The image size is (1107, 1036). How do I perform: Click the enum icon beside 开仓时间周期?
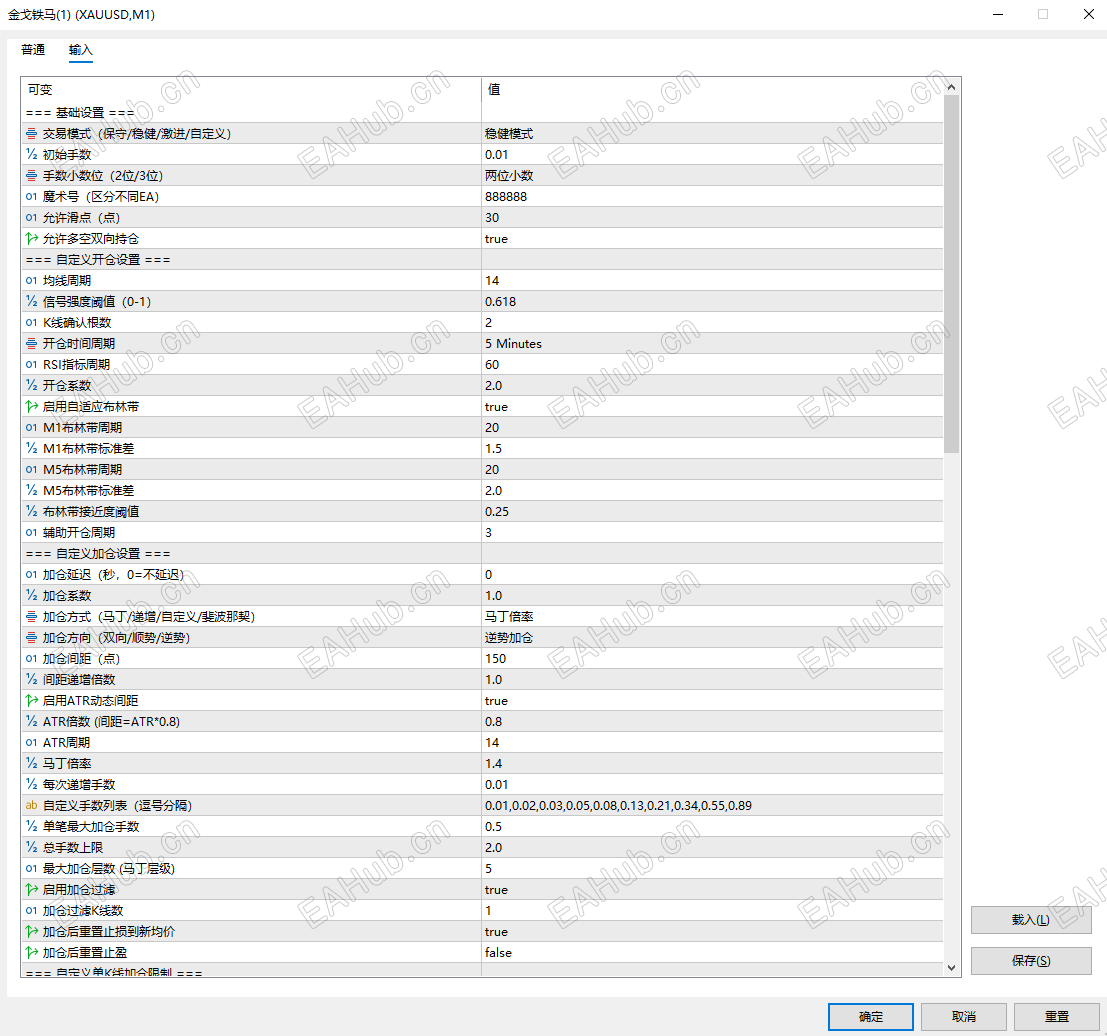31,343
